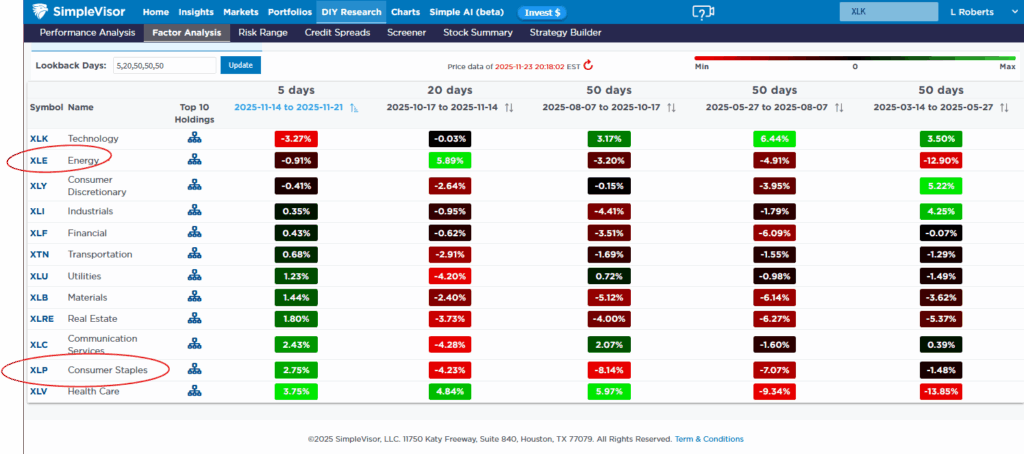Switch to Factor Analysis tab
The height and width of the screenshot is (454, 1024).
click(187, 33)
